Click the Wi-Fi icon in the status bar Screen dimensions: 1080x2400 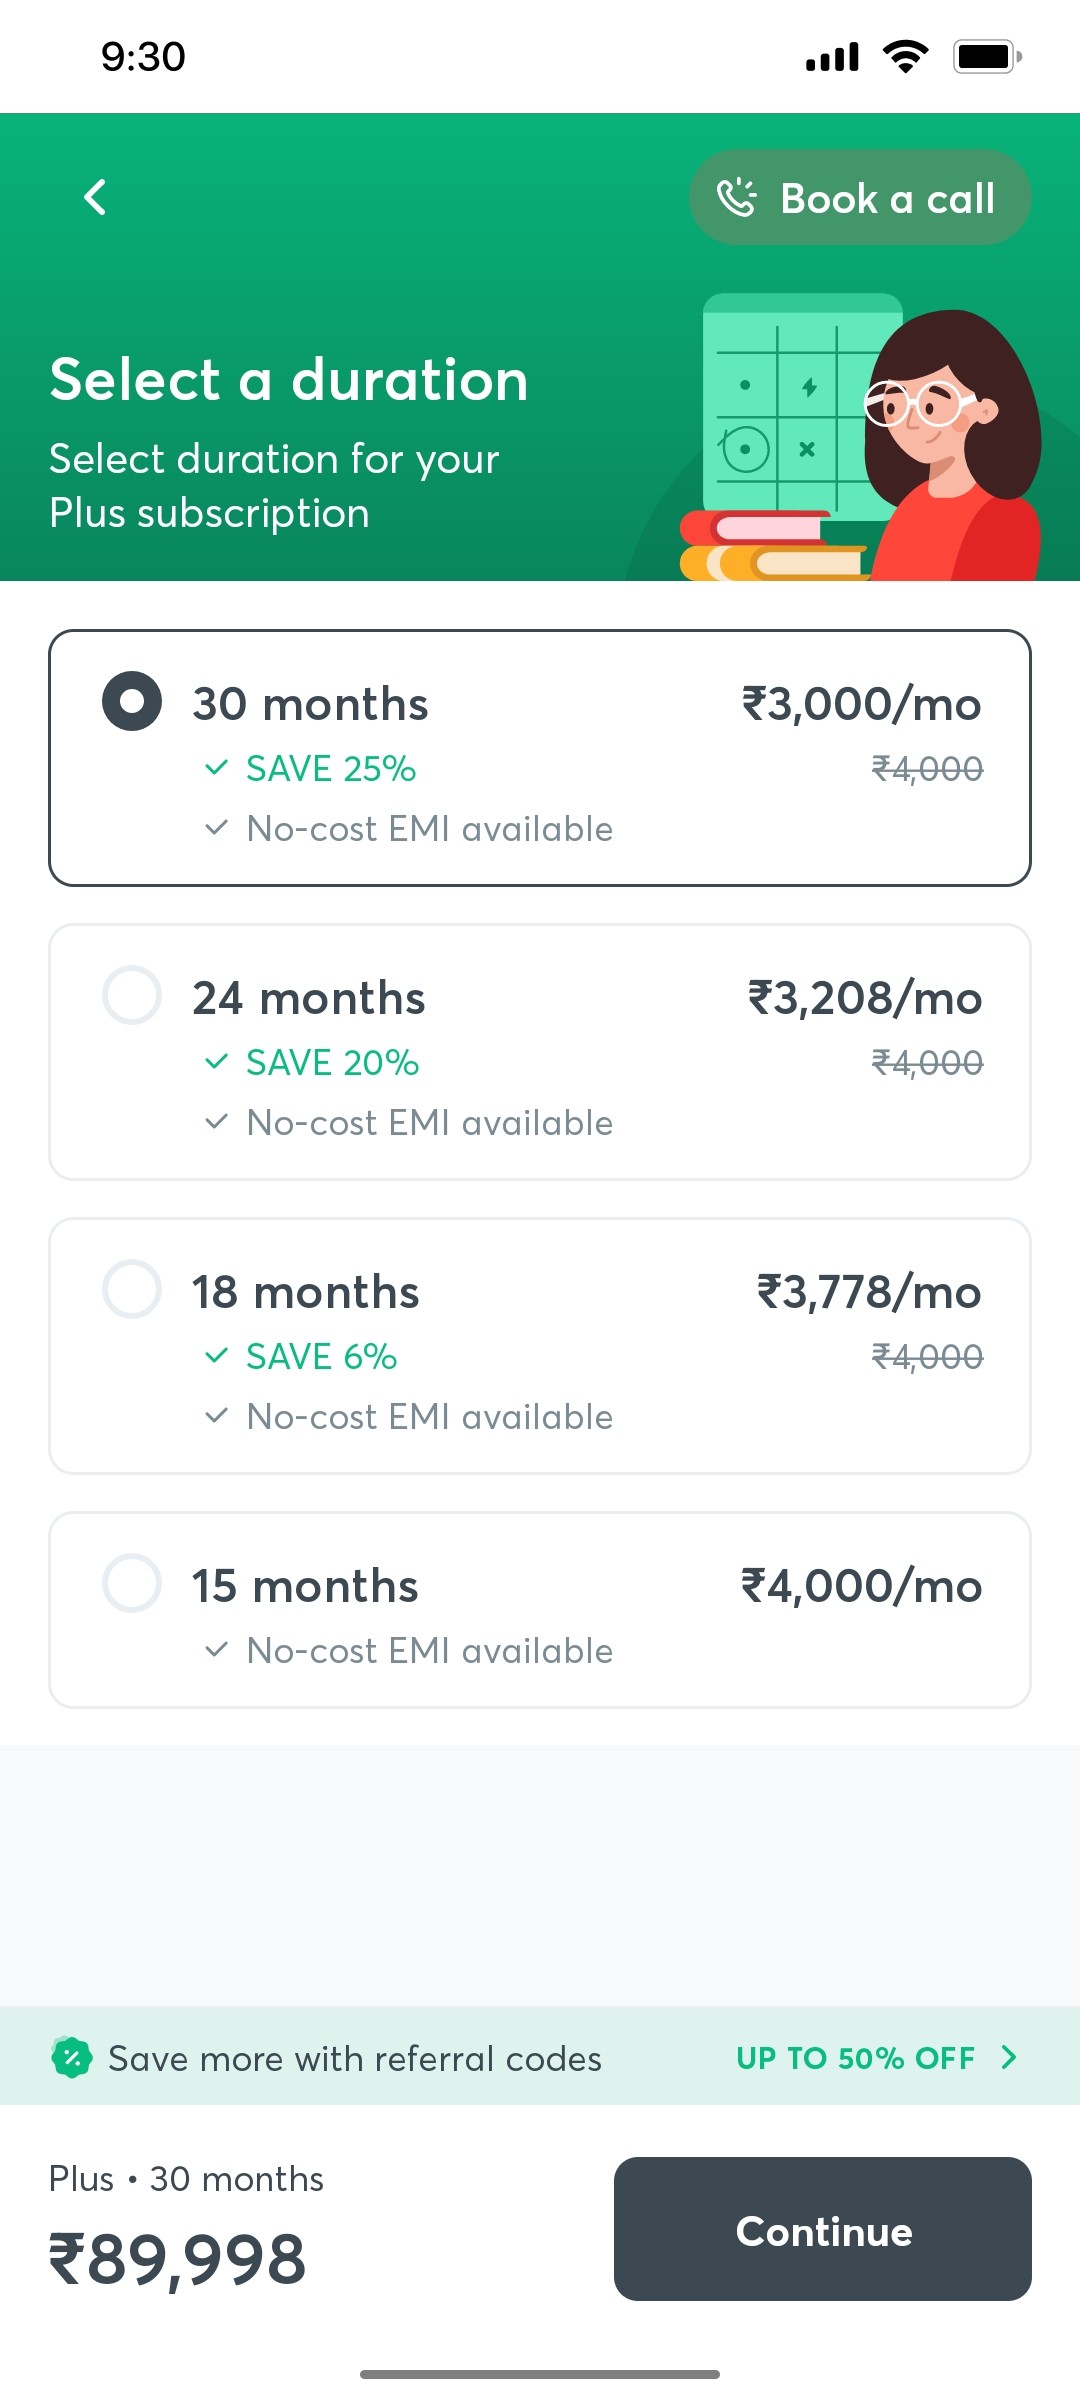coord(905,57)
